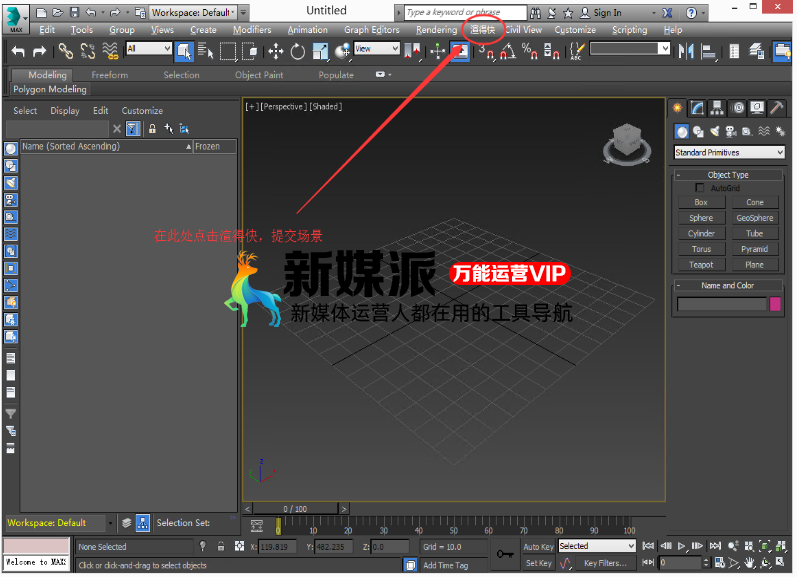The width and height of the screenshot is (797, 577).
Task: Activate the Select Object tool
Action: point(183,51)
